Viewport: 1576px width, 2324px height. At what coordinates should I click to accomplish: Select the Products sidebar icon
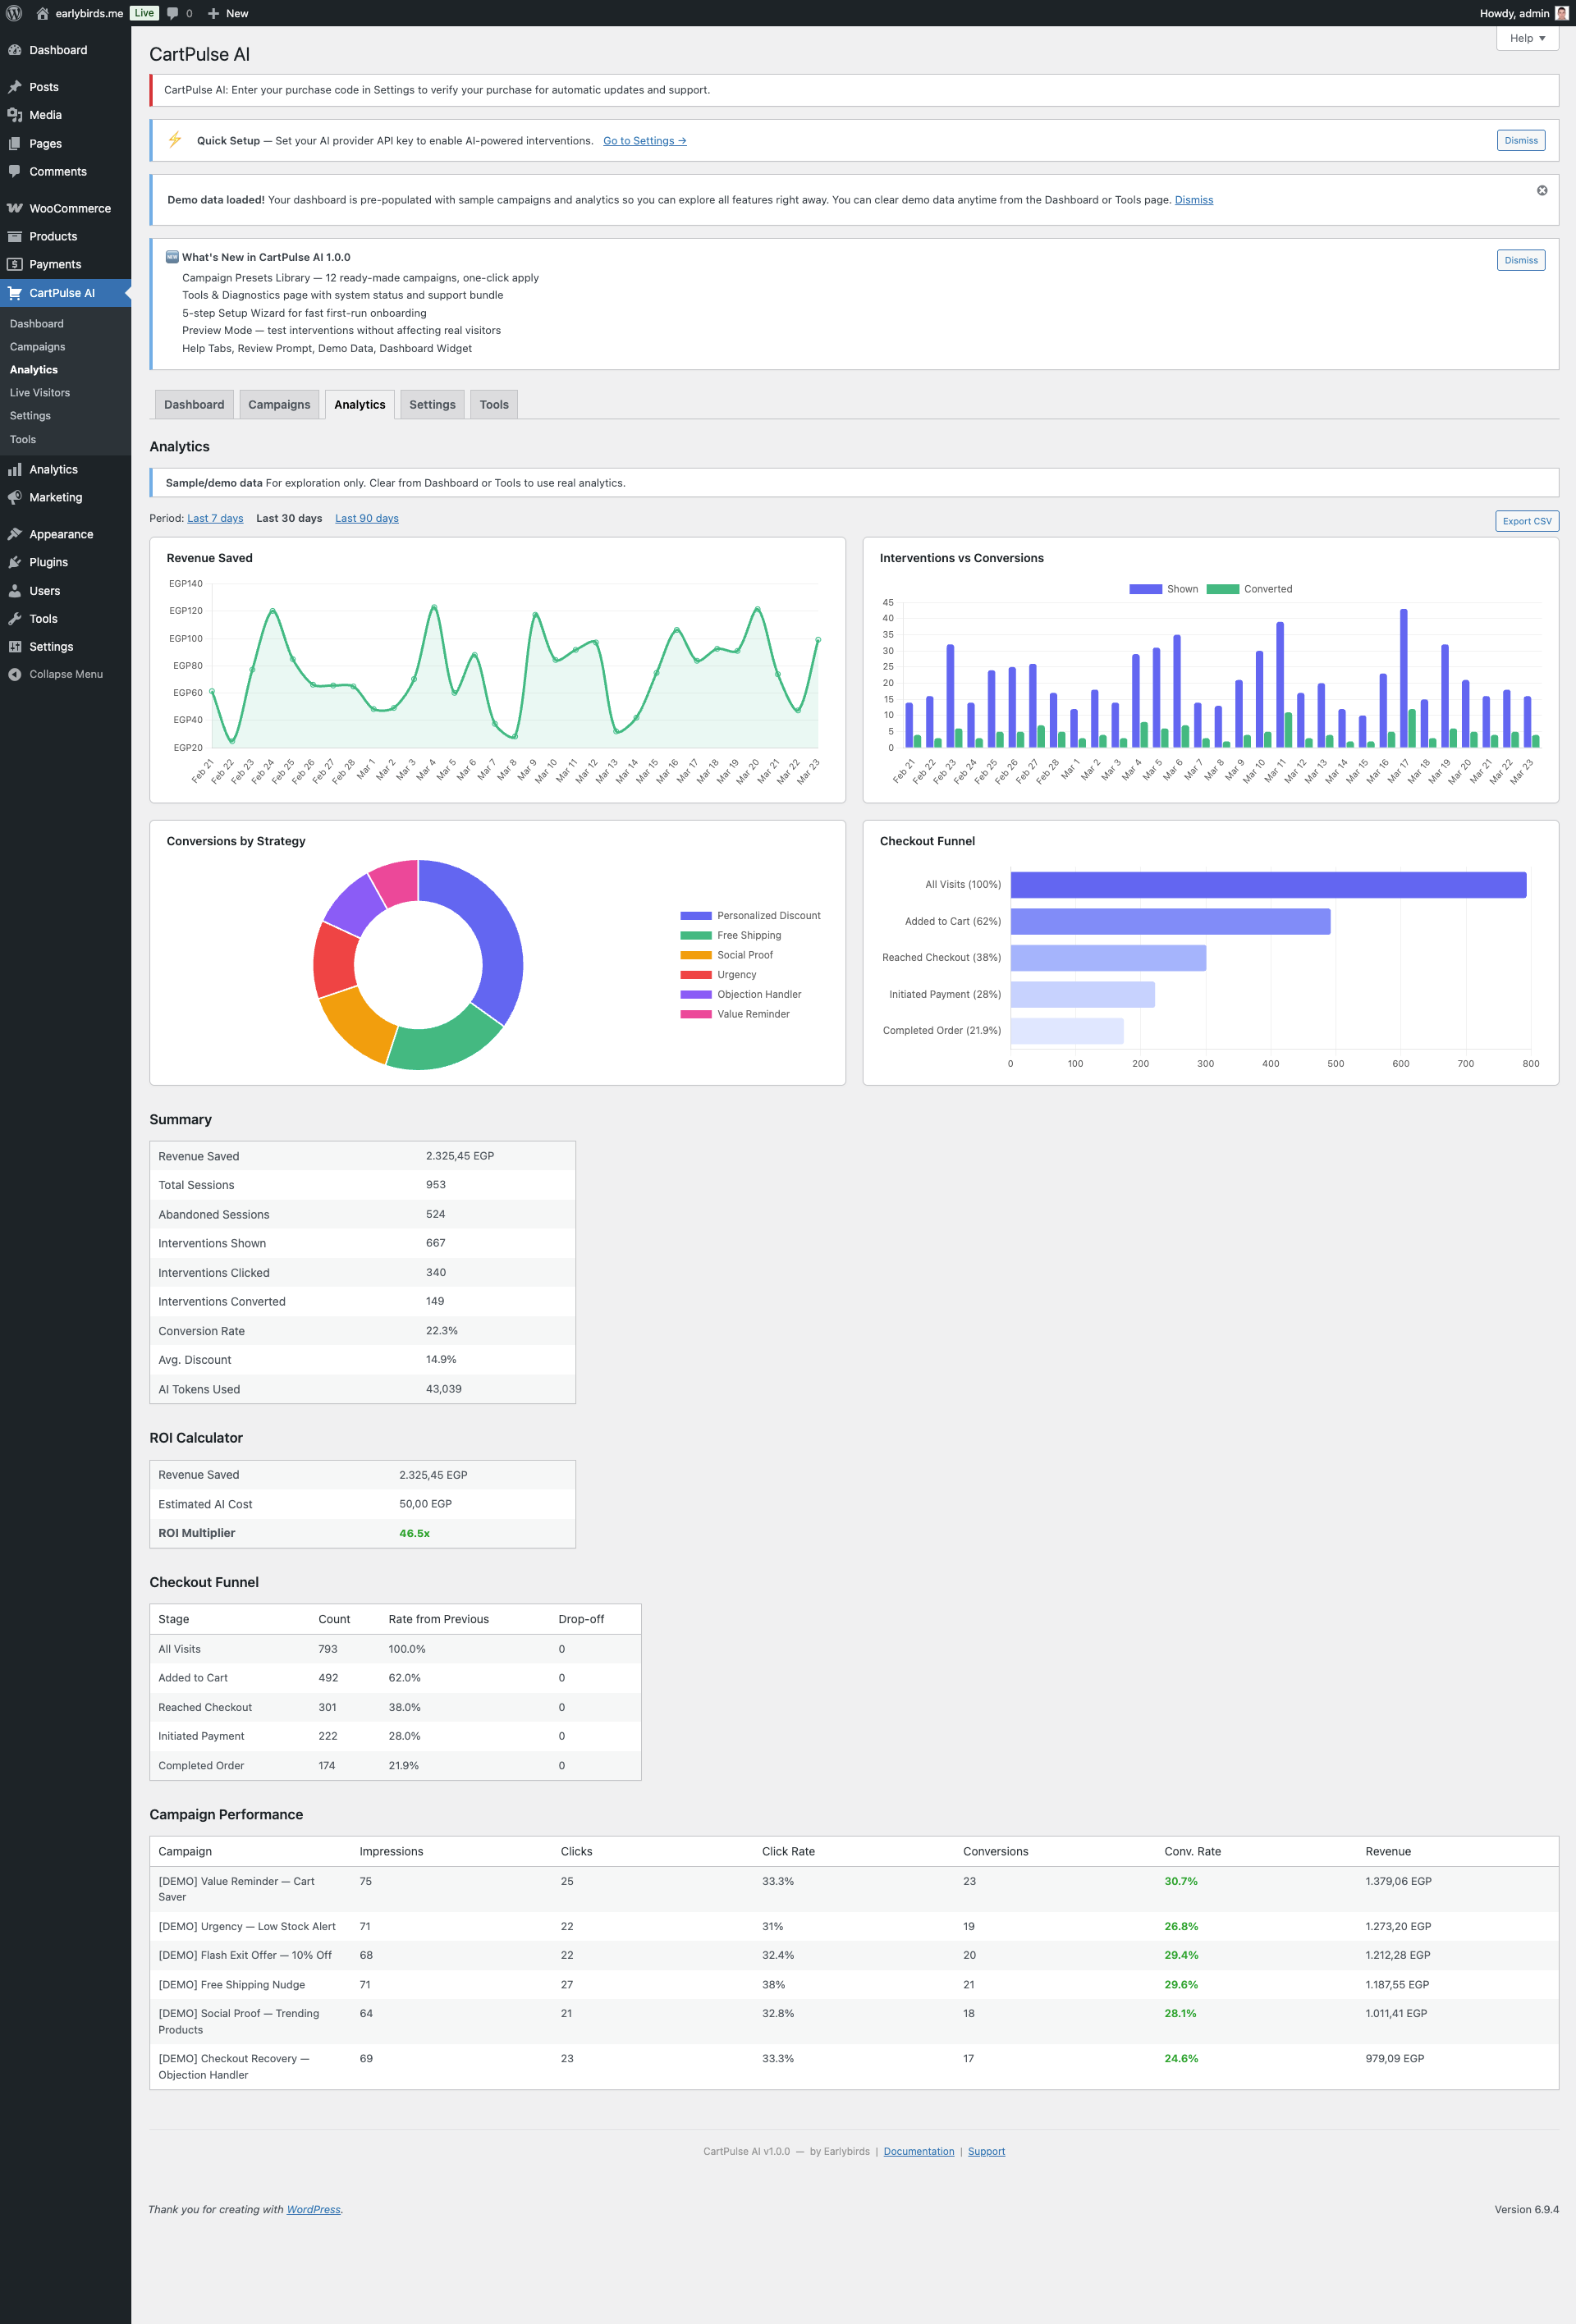[x=16, y=236]
